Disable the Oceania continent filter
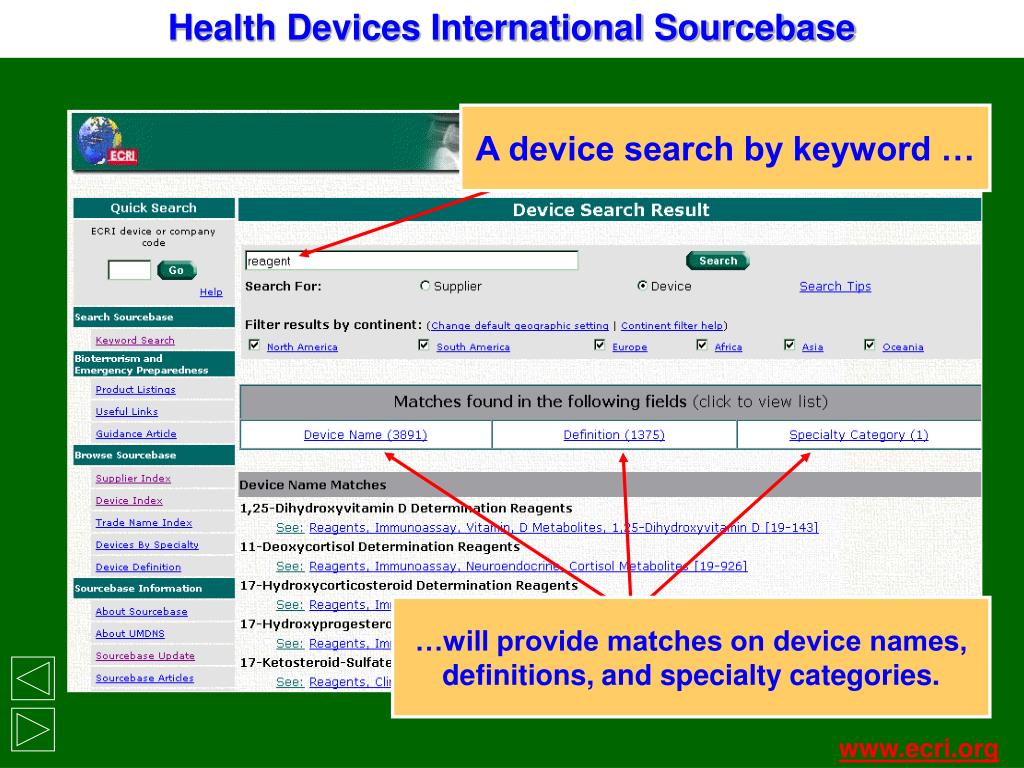 [x=869, y=345]
